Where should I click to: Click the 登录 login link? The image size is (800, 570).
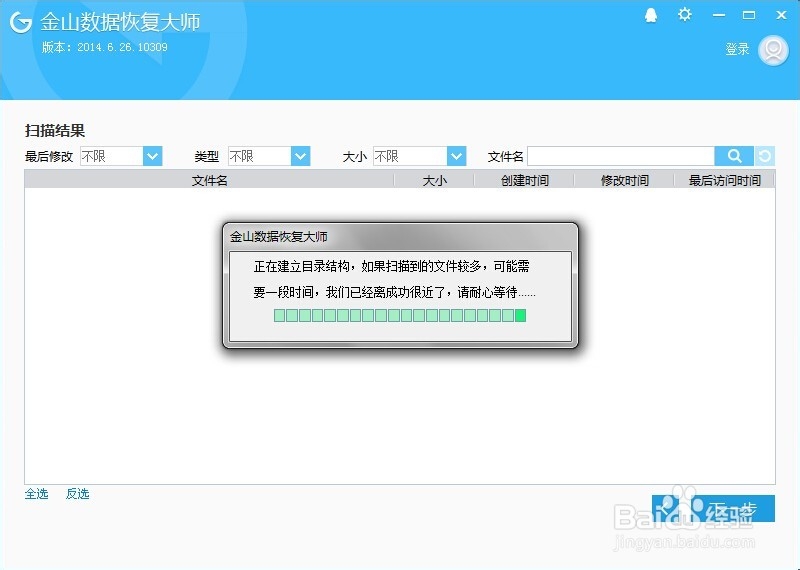pos(737,49)
